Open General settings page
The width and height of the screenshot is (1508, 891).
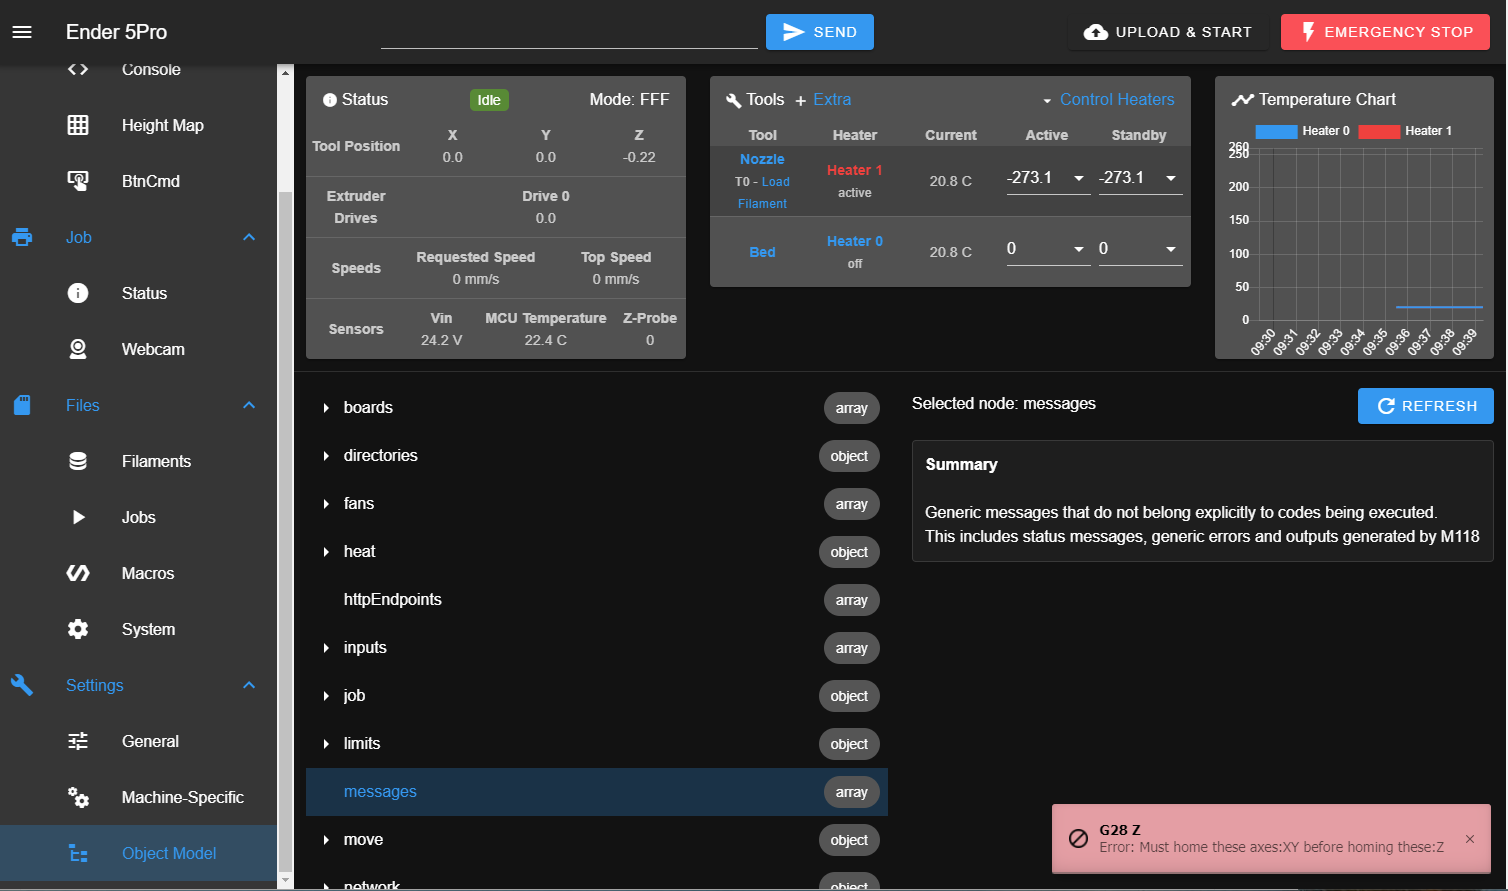138,741
